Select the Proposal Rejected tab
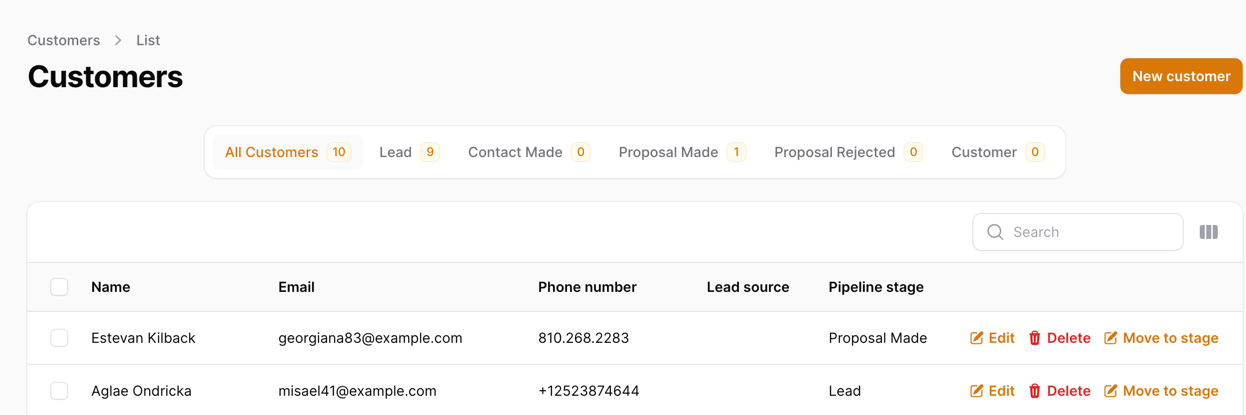This screenshot has height=415, width=1246. coord(848,152)
